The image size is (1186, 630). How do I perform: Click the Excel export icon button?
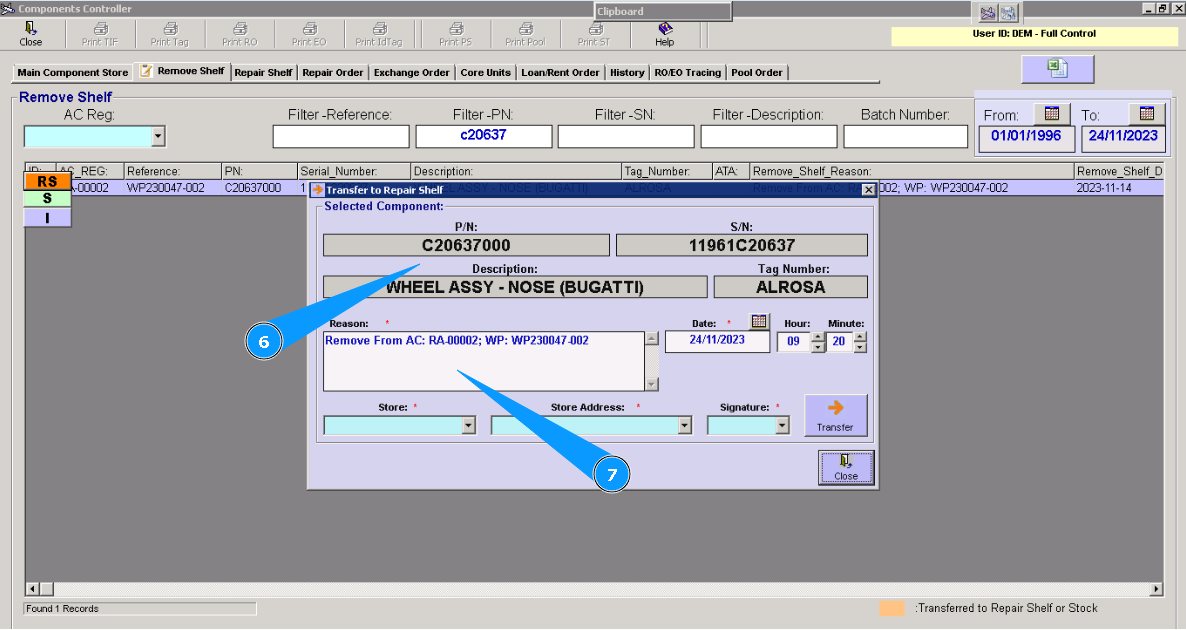pyautogui.click(x=1057, y=69)
